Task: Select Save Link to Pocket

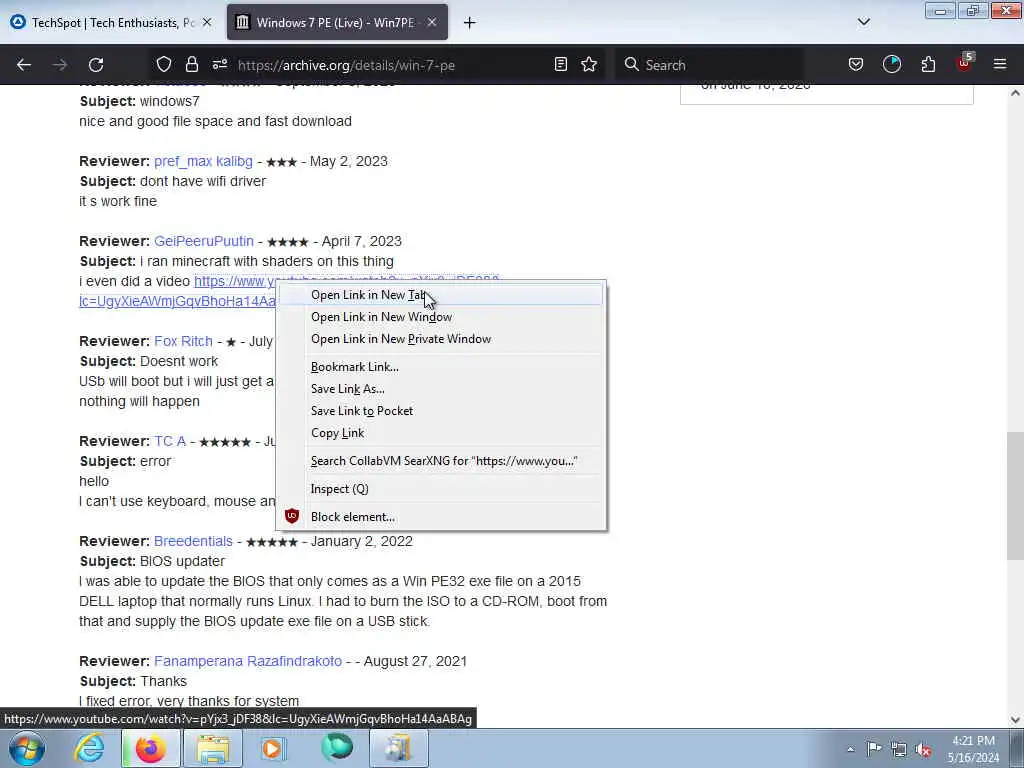Action: [x=441, y=411]
